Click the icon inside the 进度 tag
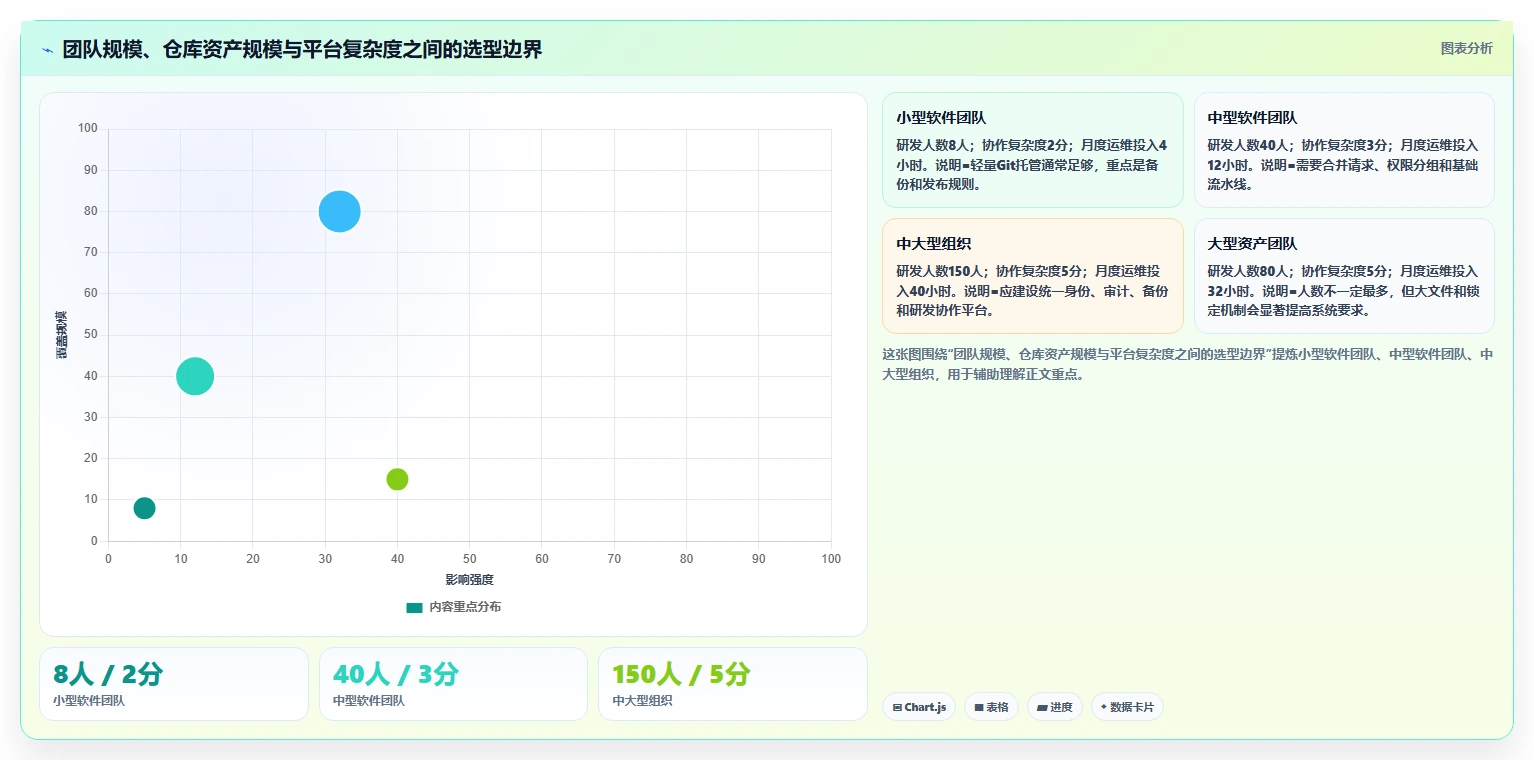 pos(1042,708)
